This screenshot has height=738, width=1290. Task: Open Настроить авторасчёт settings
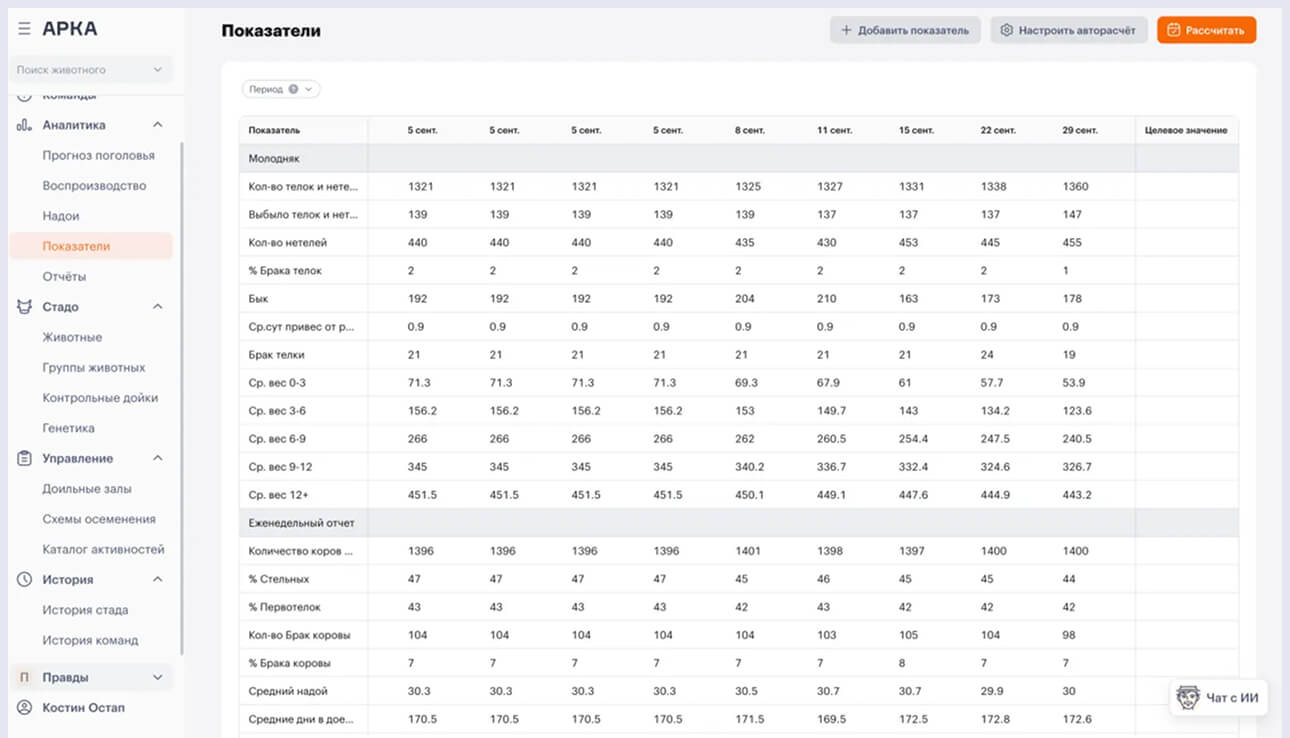tap(1069, 30)
